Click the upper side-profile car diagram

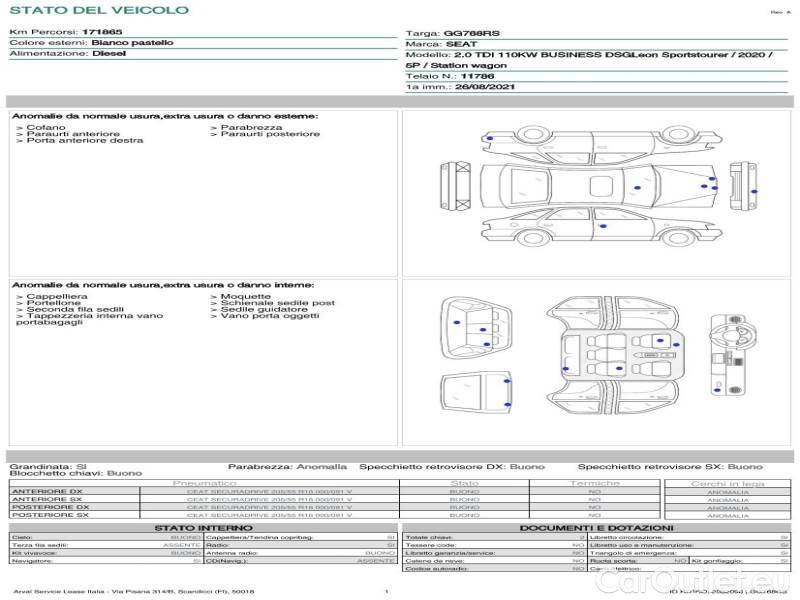pos(598,143)
